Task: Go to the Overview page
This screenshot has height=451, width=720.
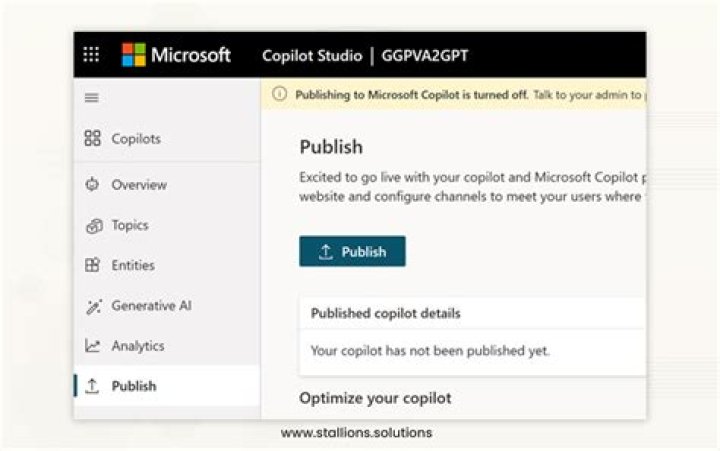Action: (139, 185)
